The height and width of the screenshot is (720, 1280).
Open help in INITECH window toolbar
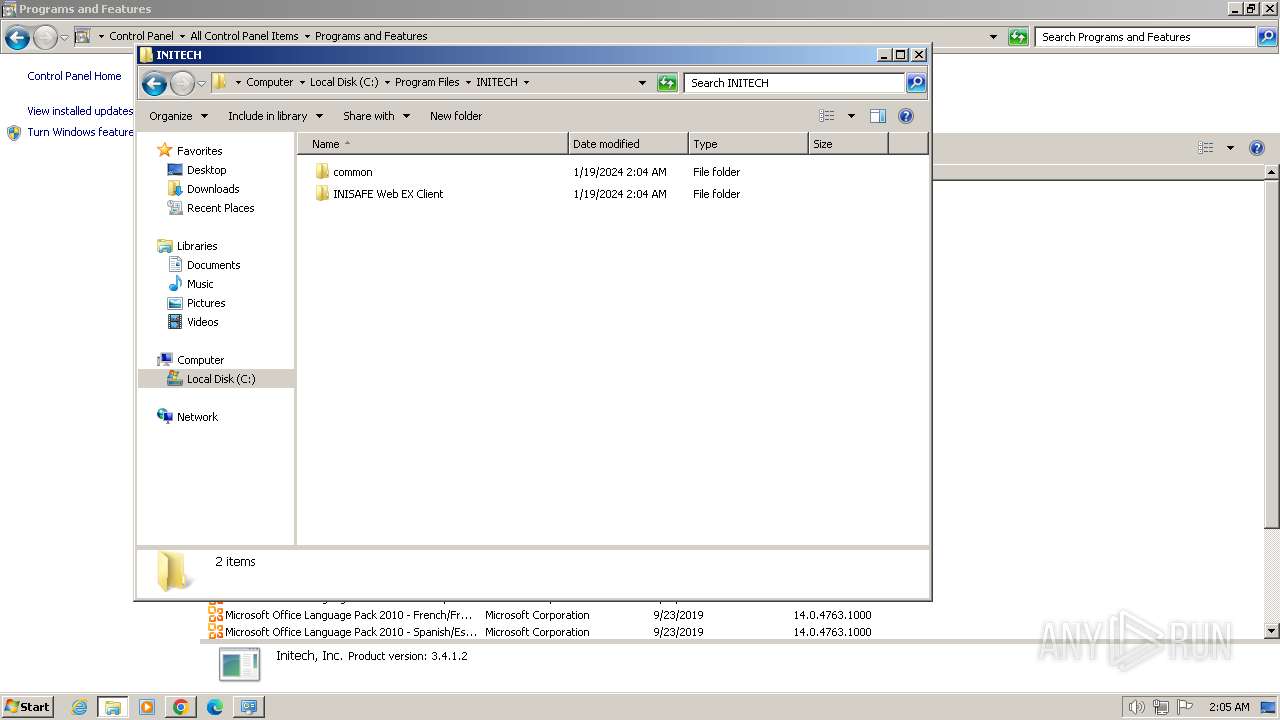[x=906, y=116]
